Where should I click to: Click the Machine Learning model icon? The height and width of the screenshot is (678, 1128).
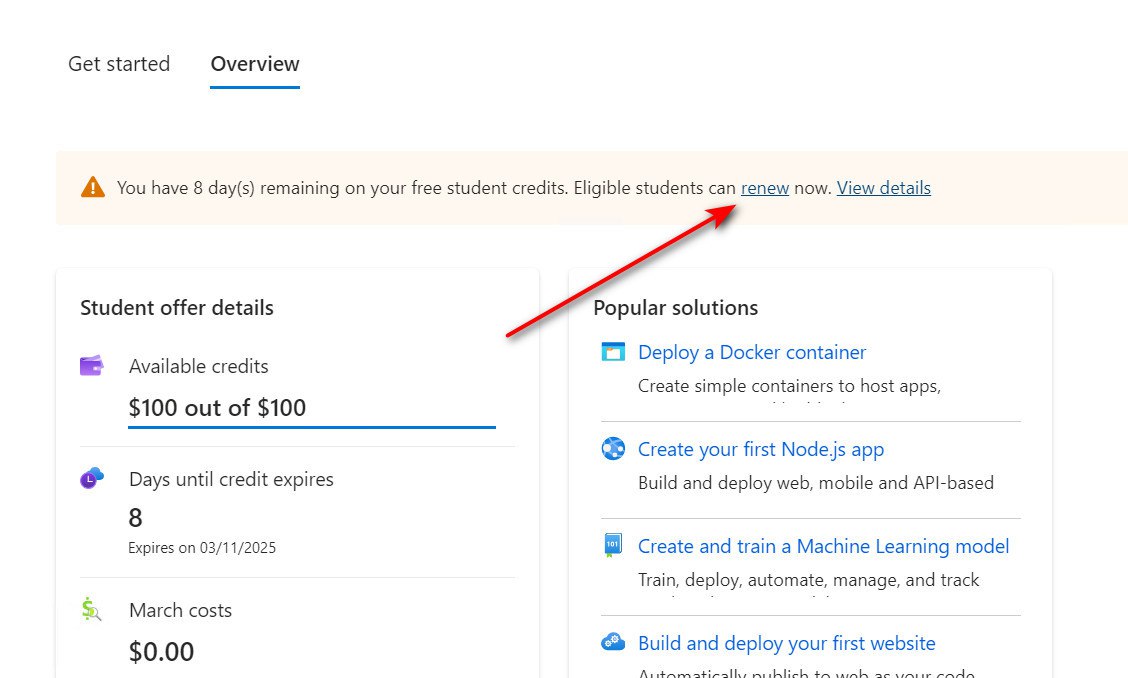pos(613,546)
